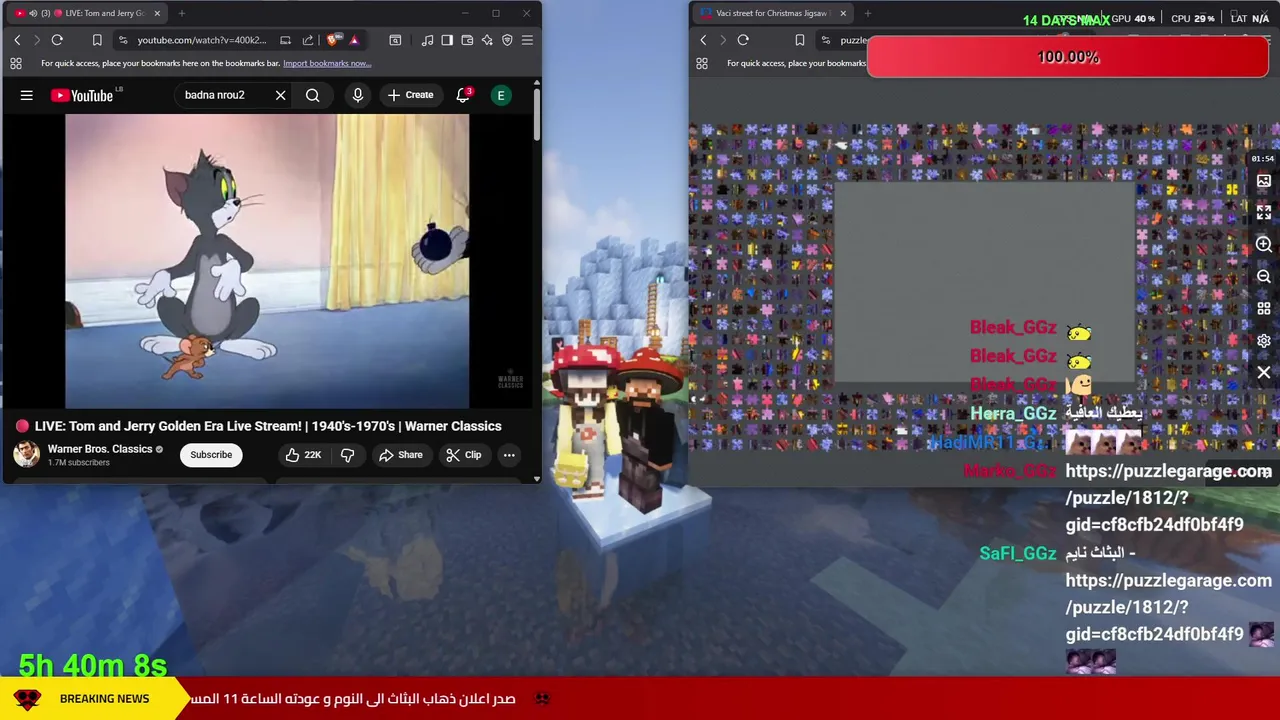Open Brave VPN shield icon
The width and height of the screenshot is (1280, 720).
(x=507, y=40)
